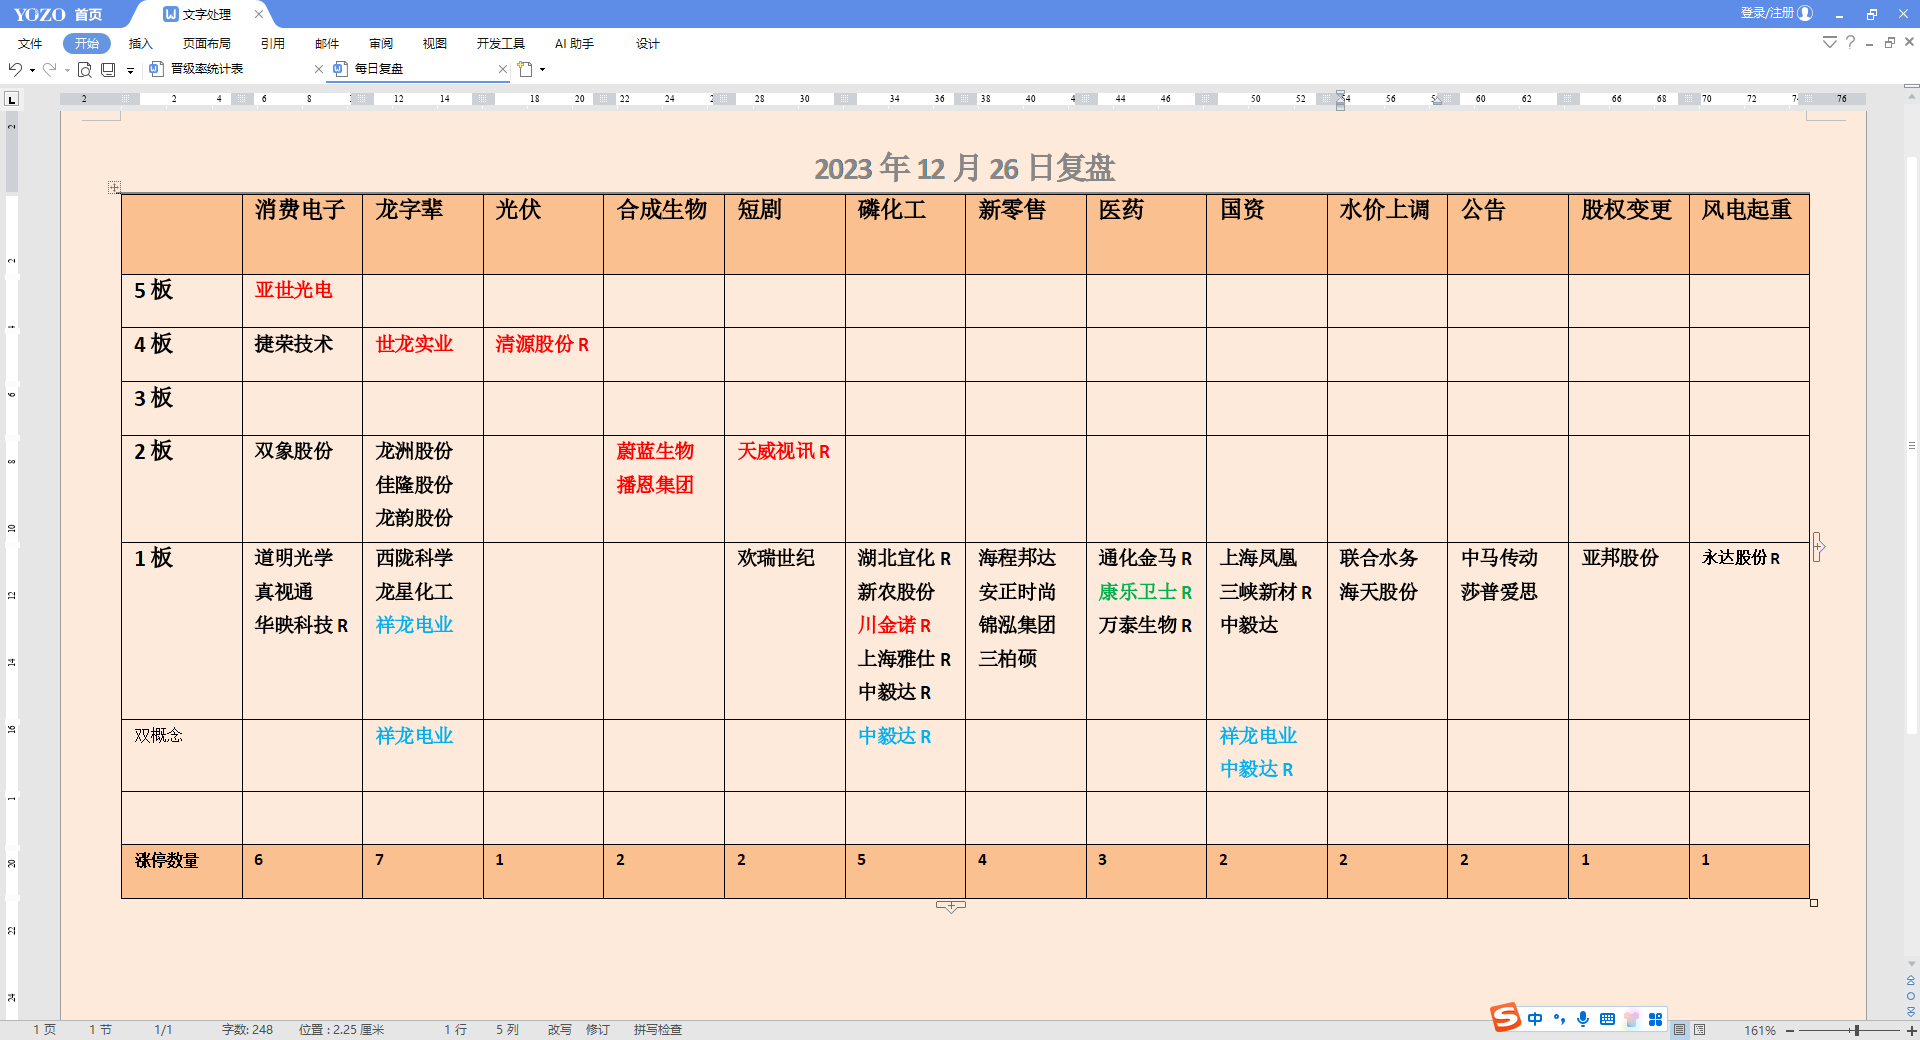Open the 引用 ribbon tab
Image resolution: width=1920 pixels, height=1040 pixels.
[x=272, y=43]
